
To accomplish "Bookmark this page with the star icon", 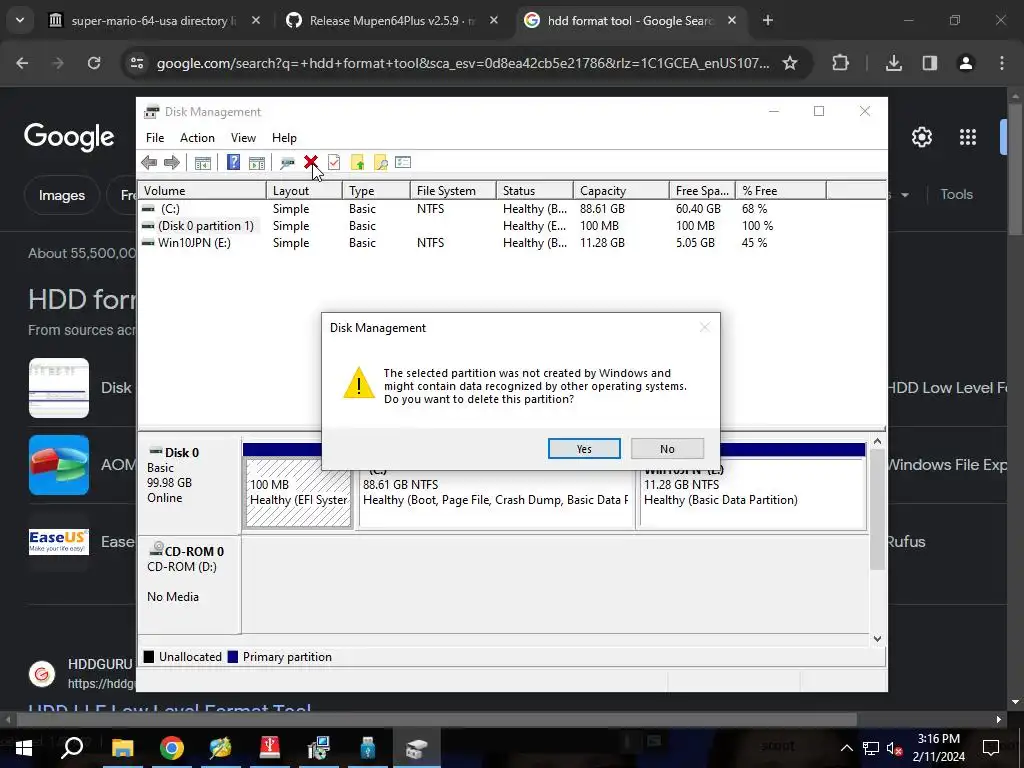I will point(790,63).
